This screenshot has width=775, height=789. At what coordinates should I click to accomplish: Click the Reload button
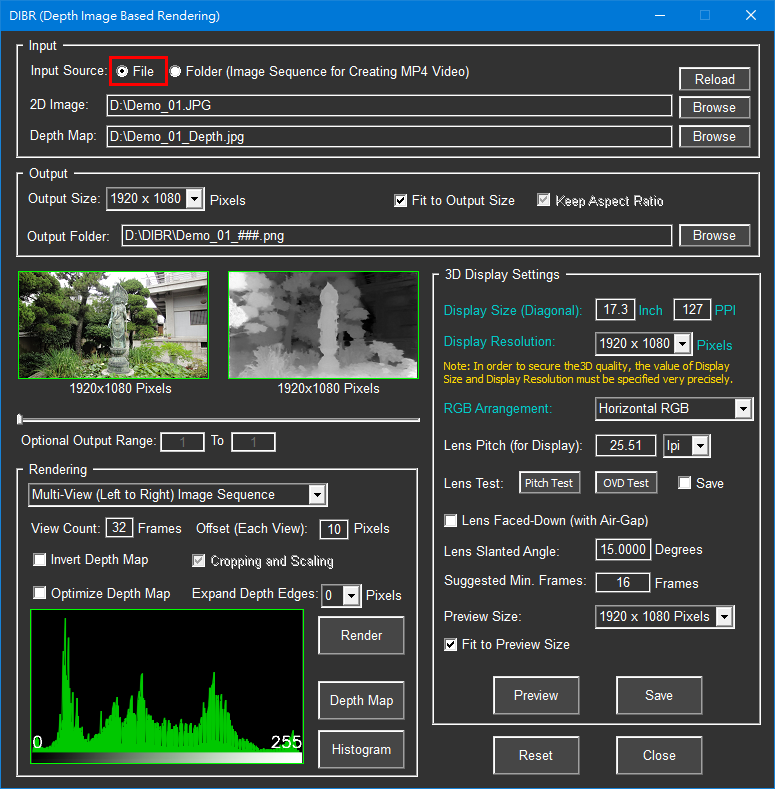[714, 80]
